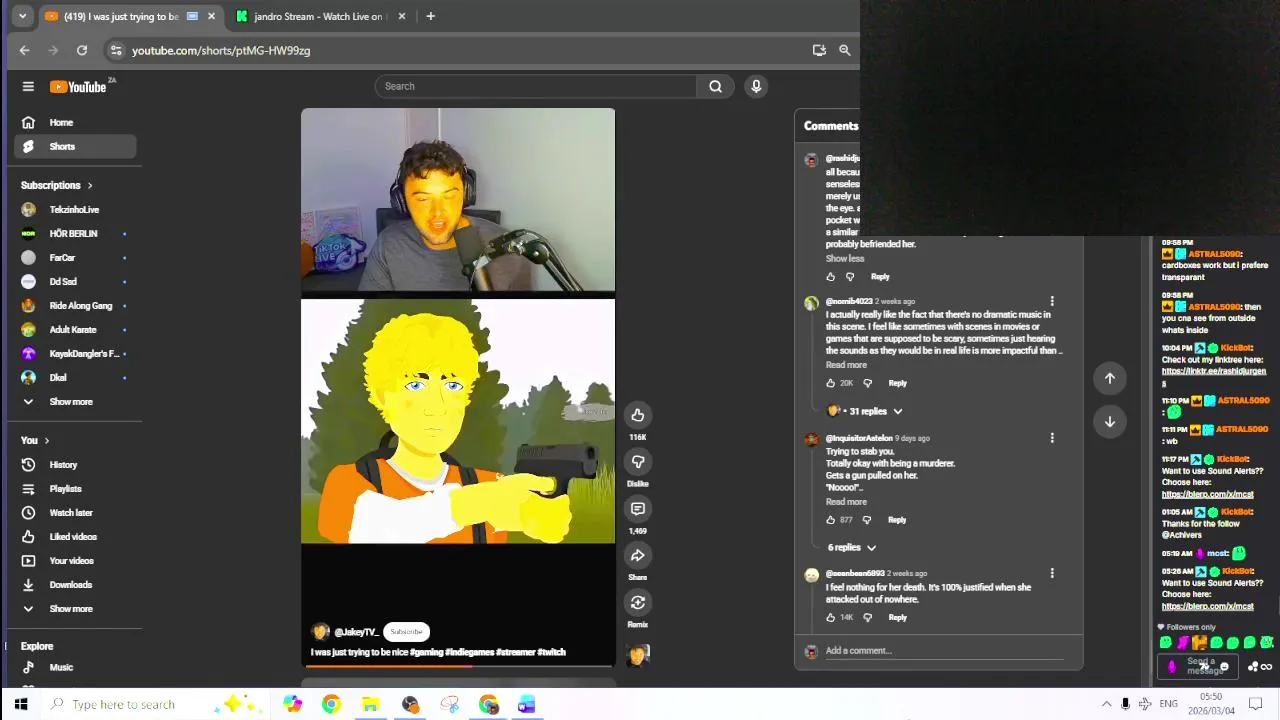
Task: Focus the YouTube search field
Action: click(536, 86)
